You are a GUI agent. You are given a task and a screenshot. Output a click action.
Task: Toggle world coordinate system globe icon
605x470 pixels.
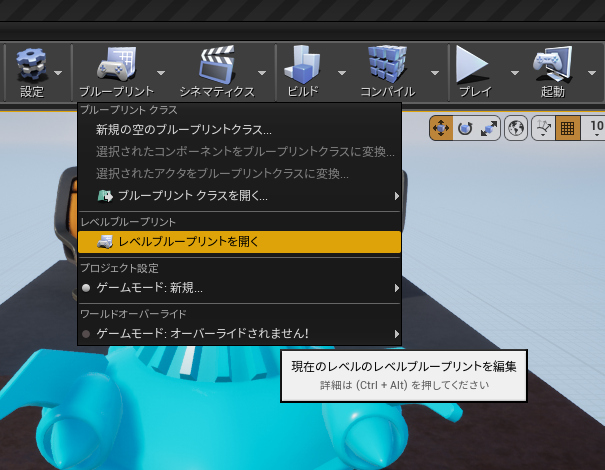click(x=516, y=128)
